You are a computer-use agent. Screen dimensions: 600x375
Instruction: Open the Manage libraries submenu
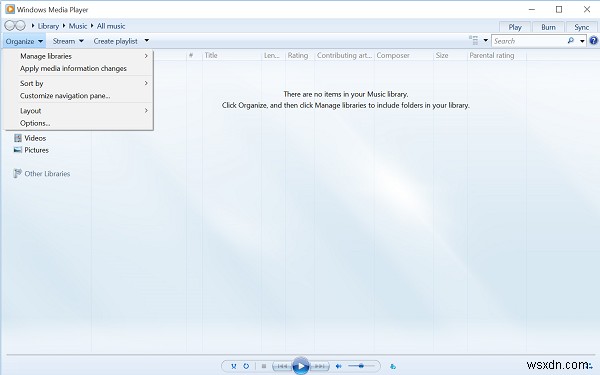click(79, 56)
